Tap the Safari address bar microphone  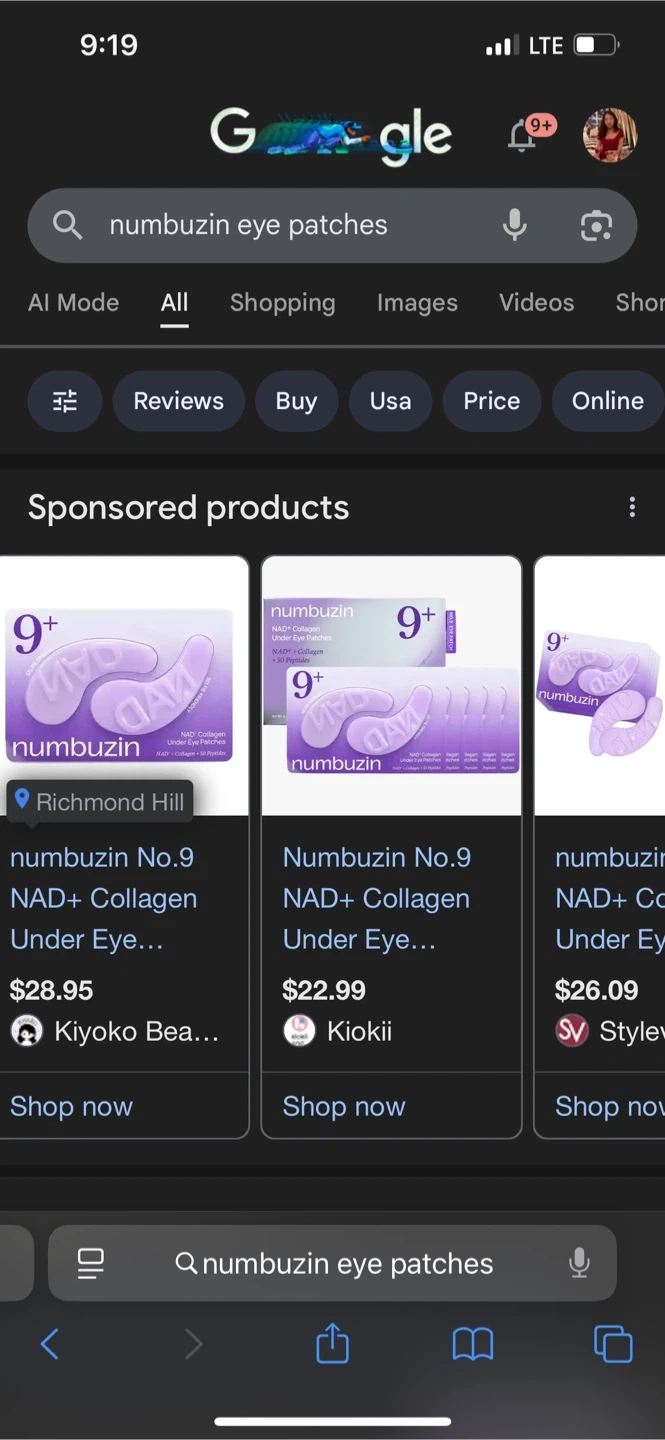(x=579, y=1264)
